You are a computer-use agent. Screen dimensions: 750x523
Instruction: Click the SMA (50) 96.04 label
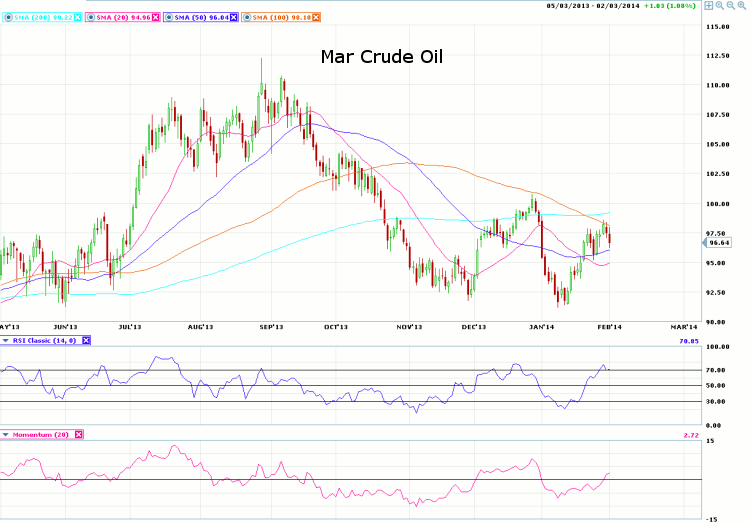point(202,17)
